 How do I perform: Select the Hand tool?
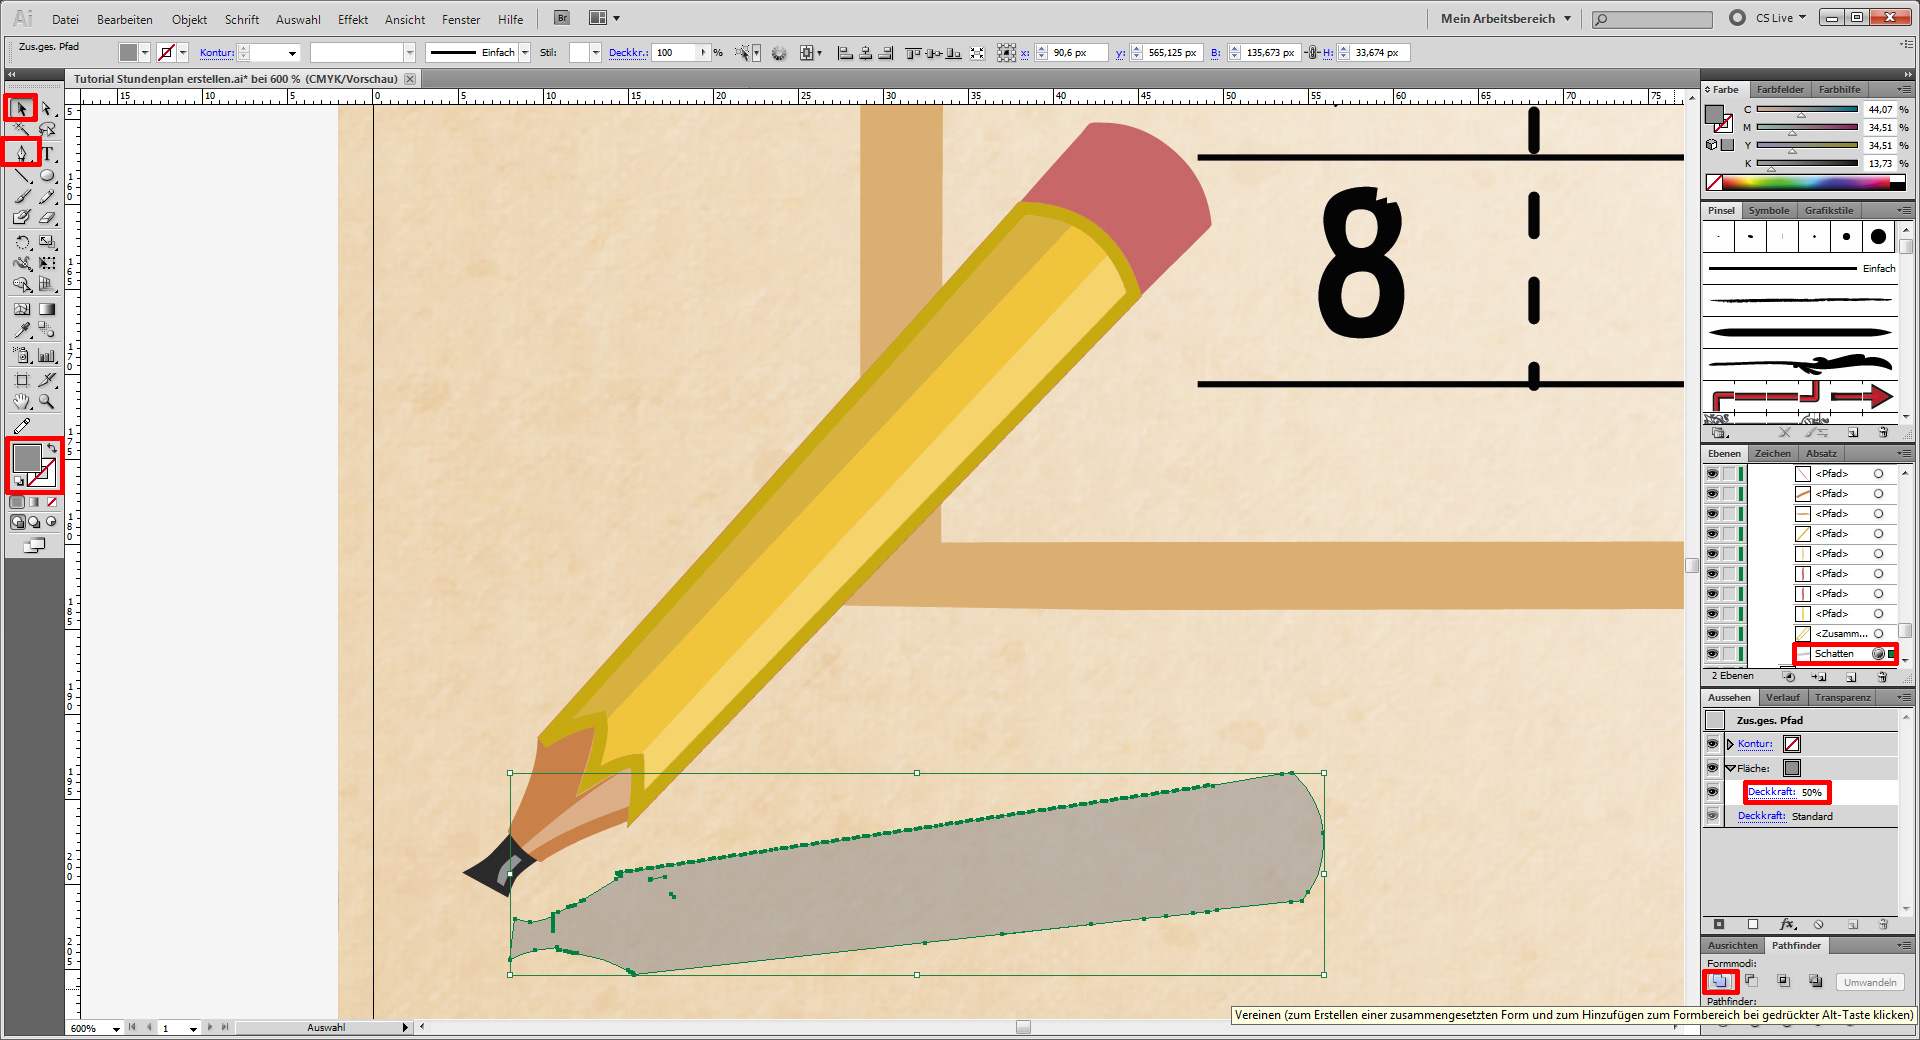pos(22,402)
